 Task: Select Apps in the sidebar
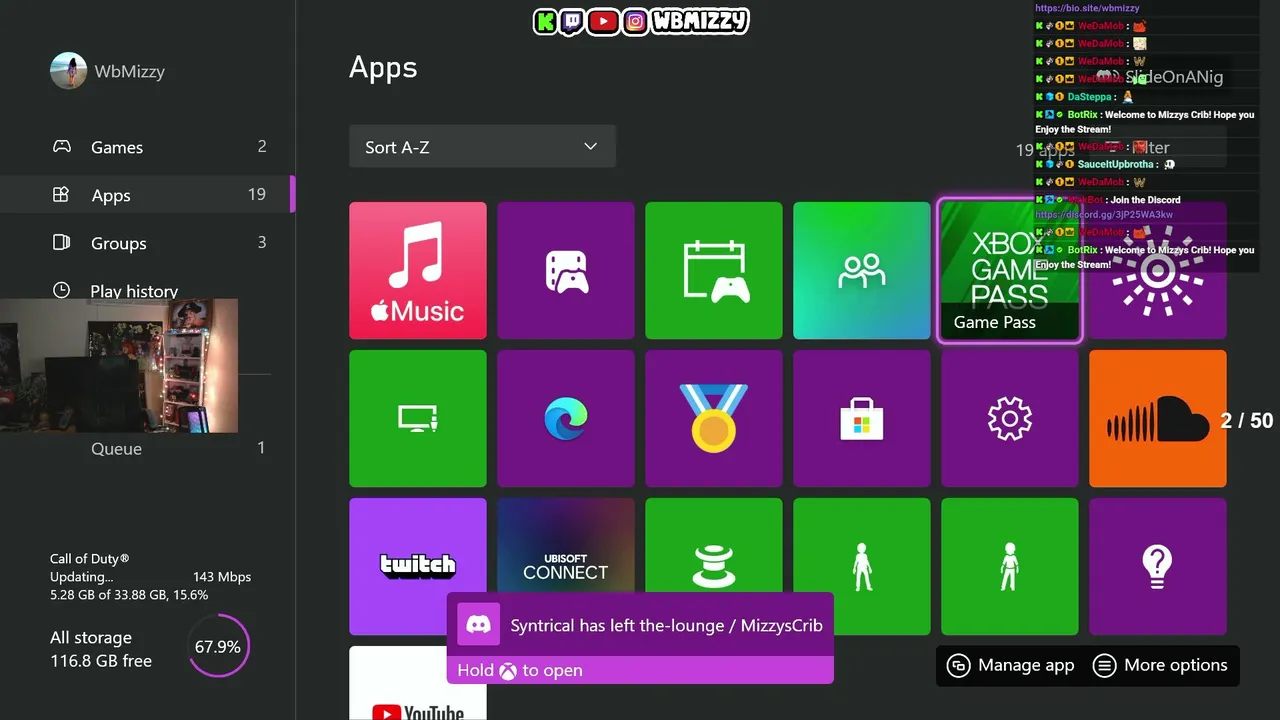pos(148,195)
